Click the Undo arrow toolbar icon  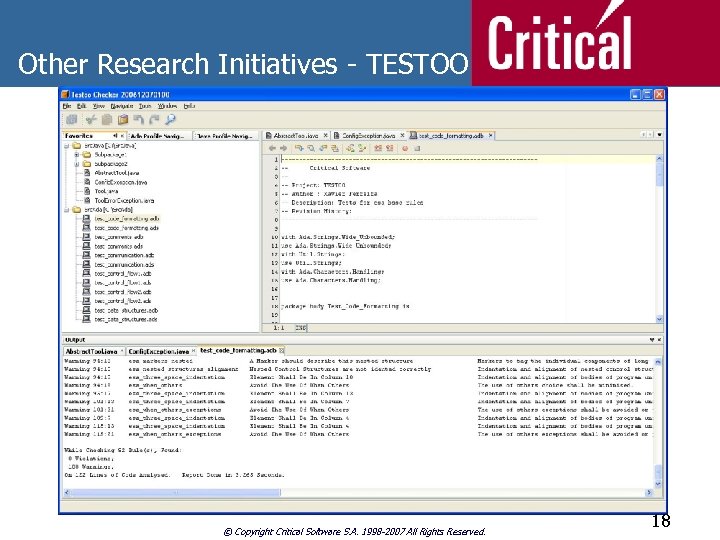(x=138, y=120)
